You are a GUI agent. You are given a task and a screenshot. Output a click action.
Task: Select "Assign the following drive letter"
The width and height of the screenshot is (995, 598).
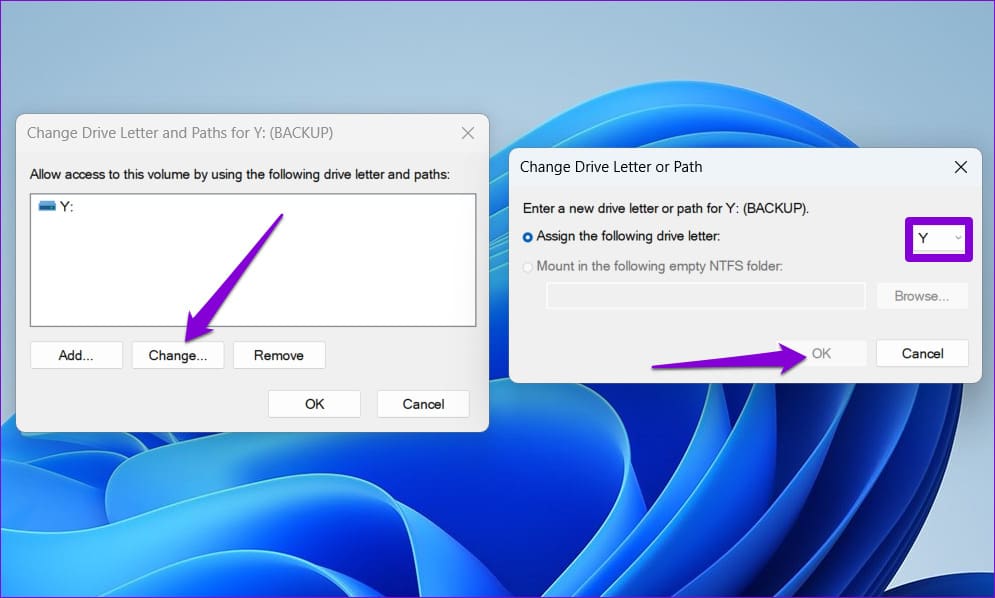[530, 236]
